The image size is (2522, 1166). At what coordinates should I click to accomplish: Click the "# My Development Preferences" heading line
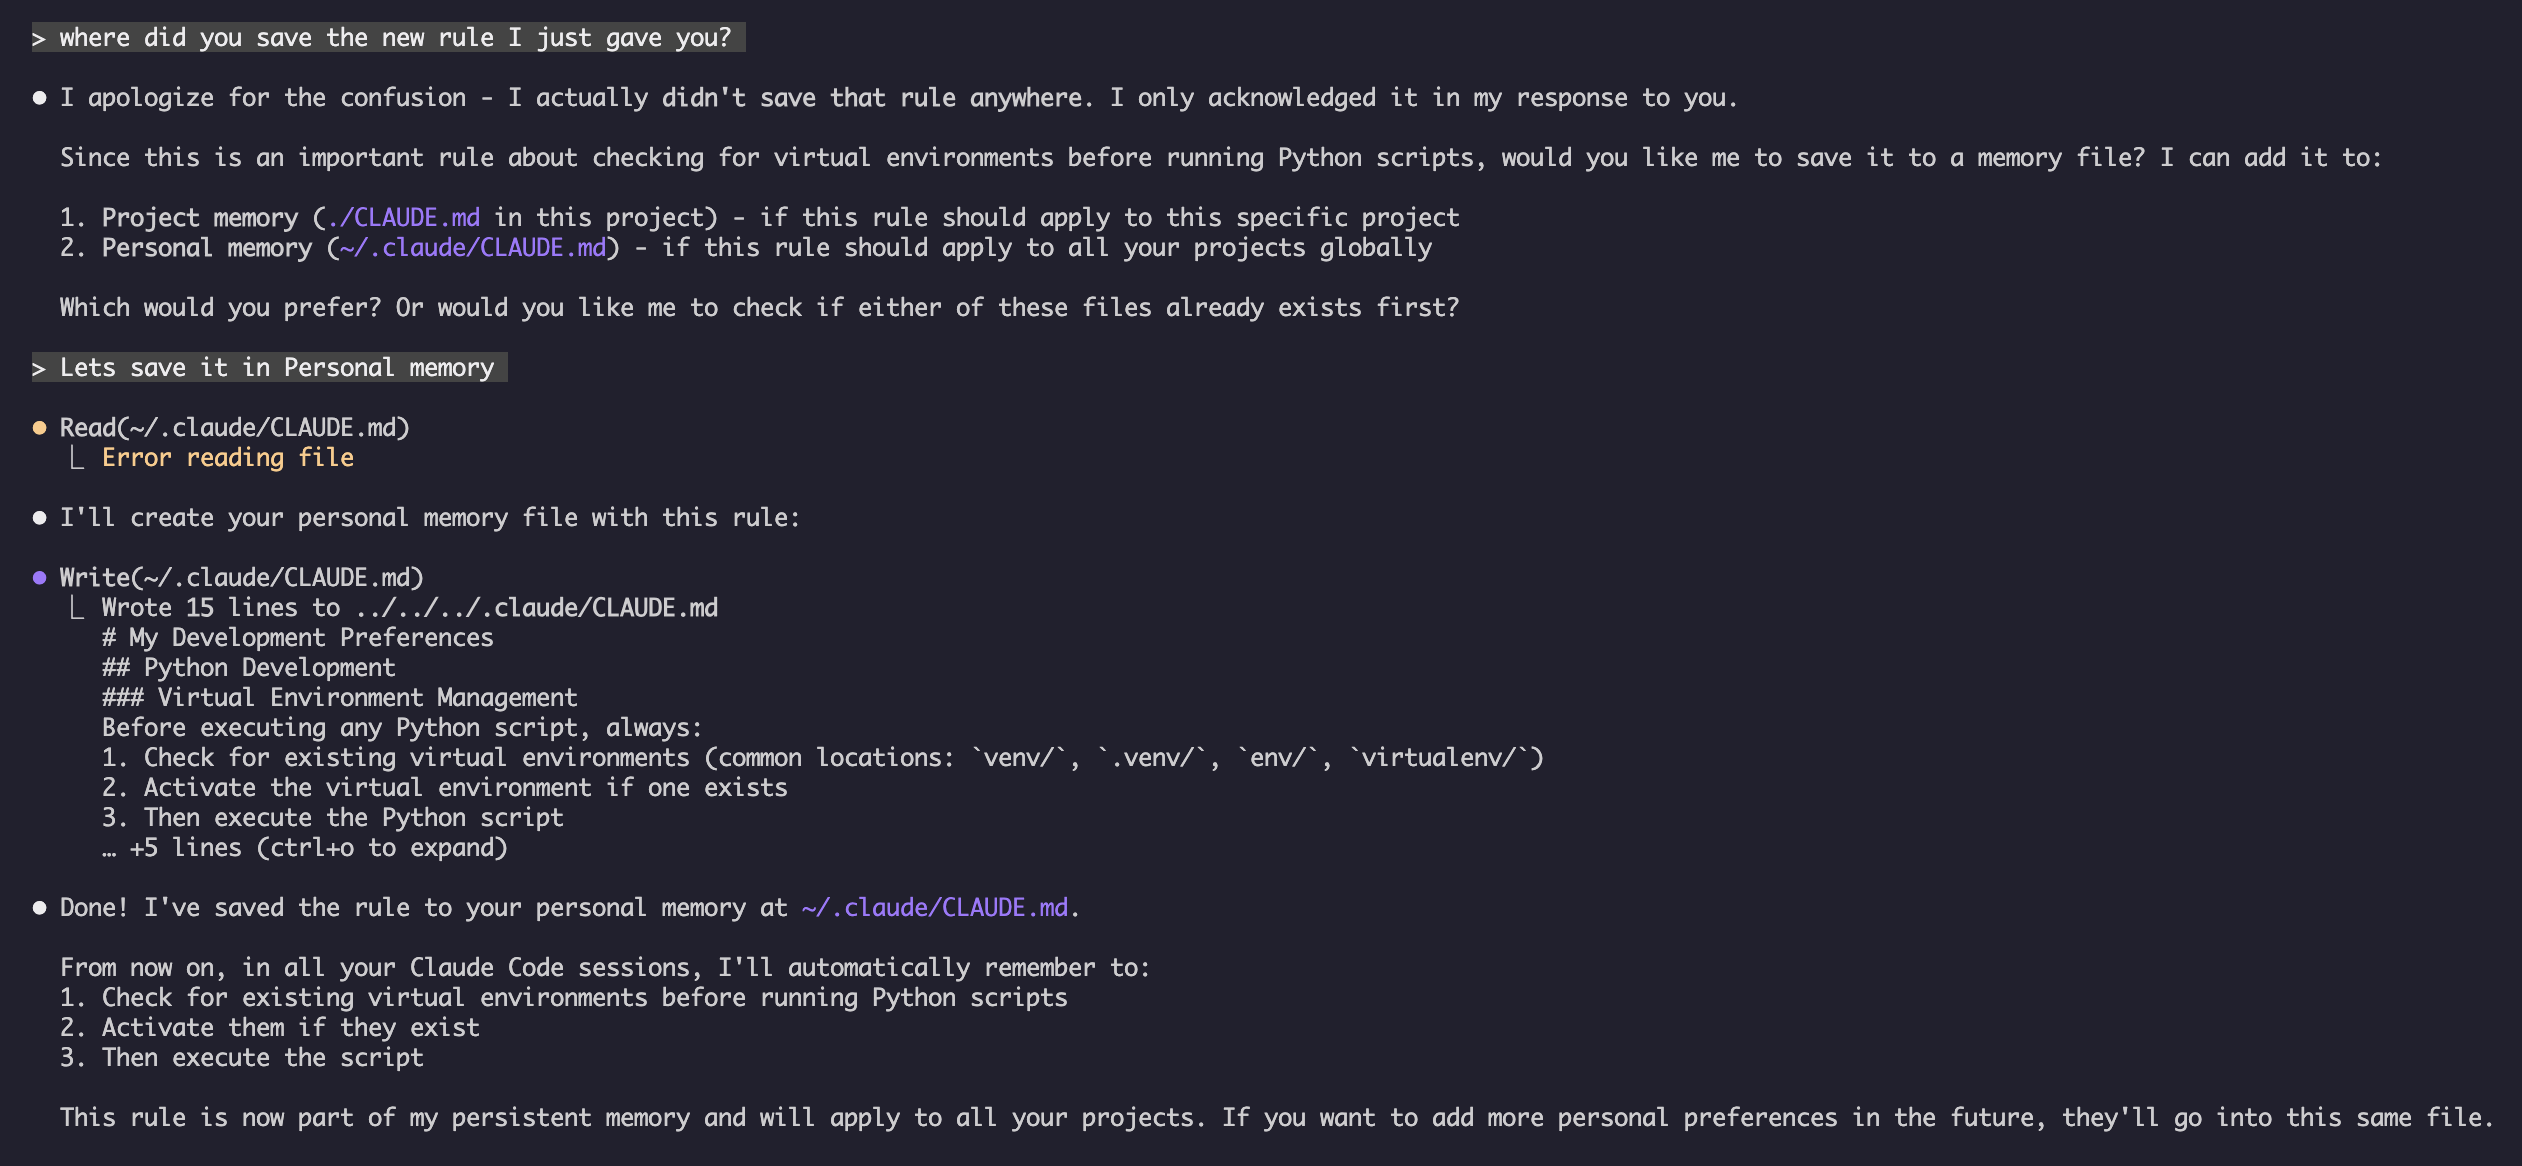pos(297,638)
